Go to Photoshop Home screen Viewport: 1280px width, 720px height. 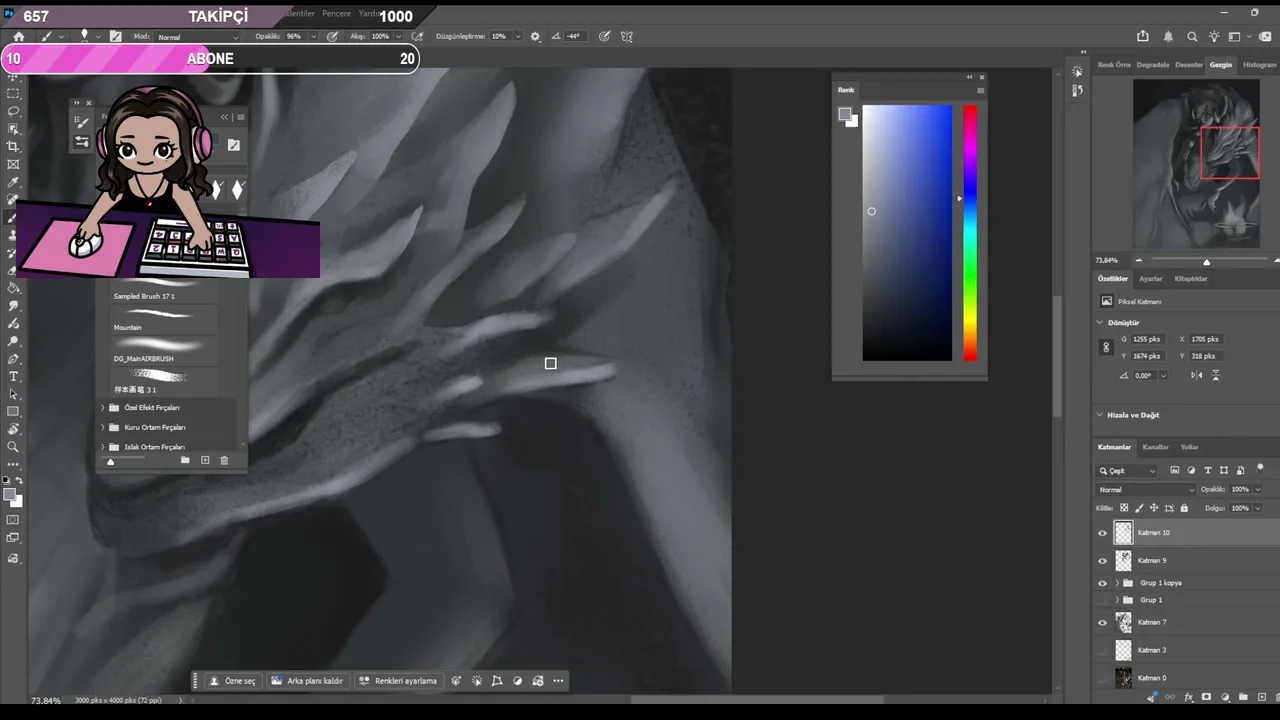(18, 36)
